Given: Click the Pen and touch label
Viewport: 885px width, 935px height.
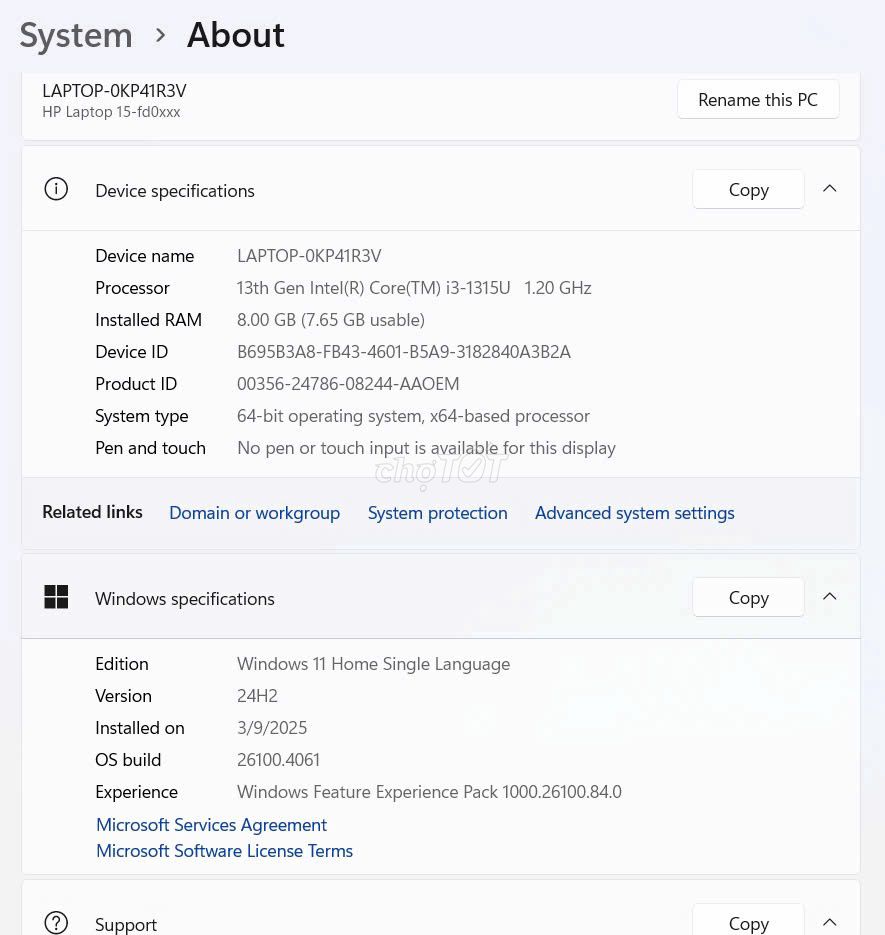Looking at the screenshot, I should click(x=150, y=448).
